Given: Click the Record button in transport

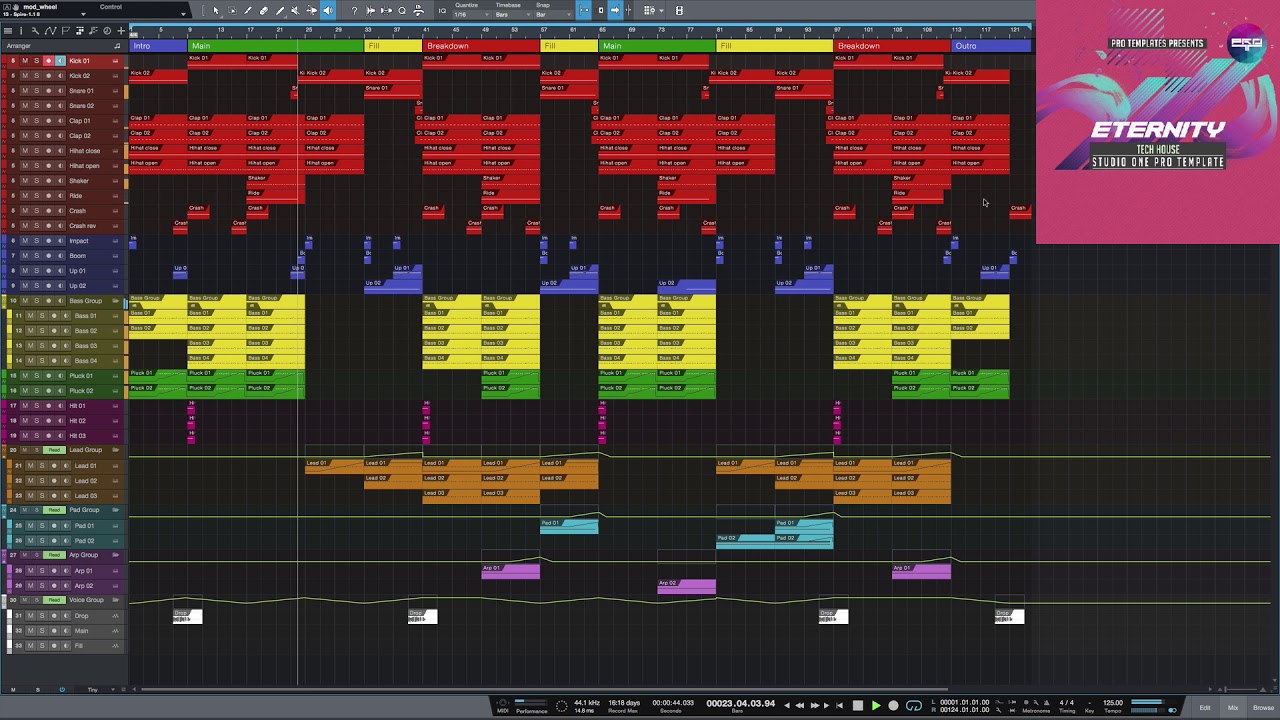Looking at the screenshot, I should [893, 705].
